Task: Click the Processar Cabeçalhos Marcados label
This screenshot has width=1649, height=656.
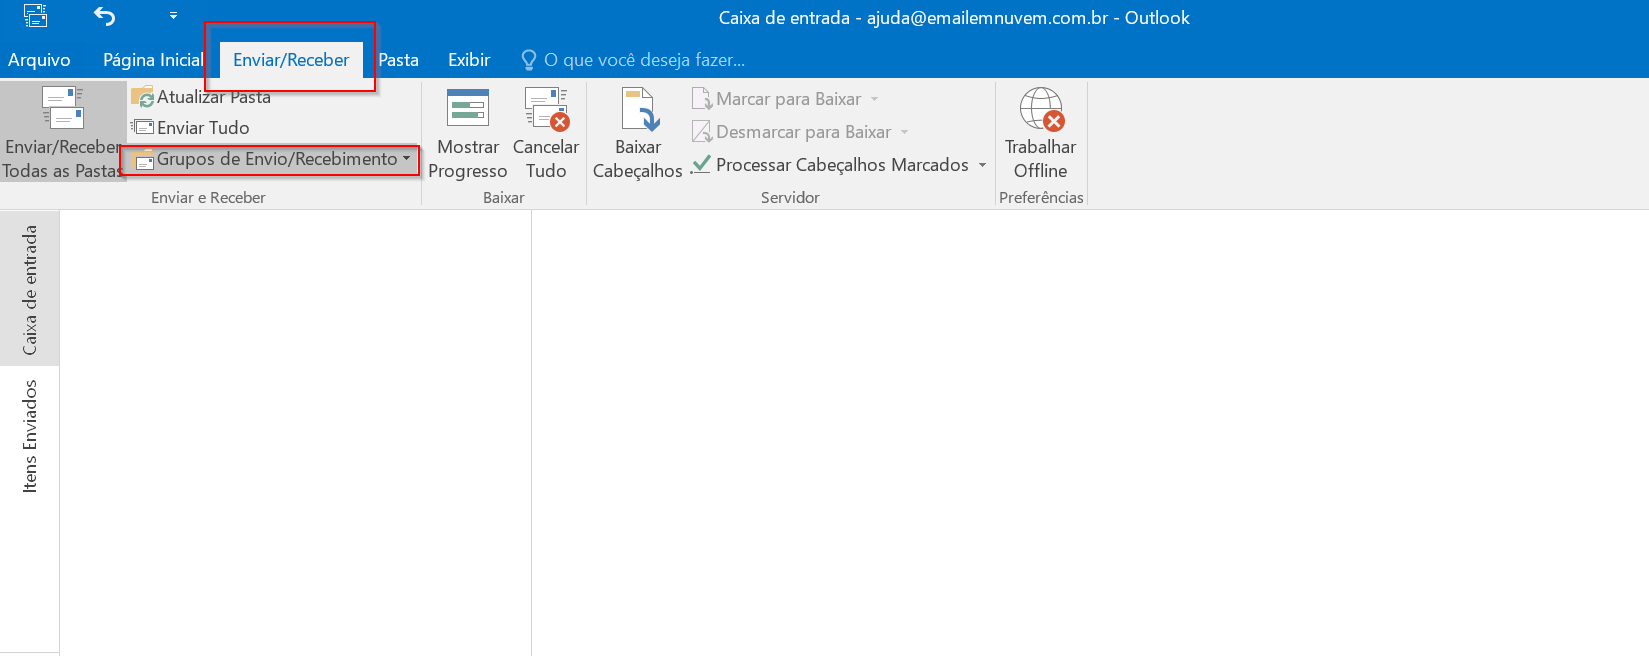Action: (x=842, y=165)
